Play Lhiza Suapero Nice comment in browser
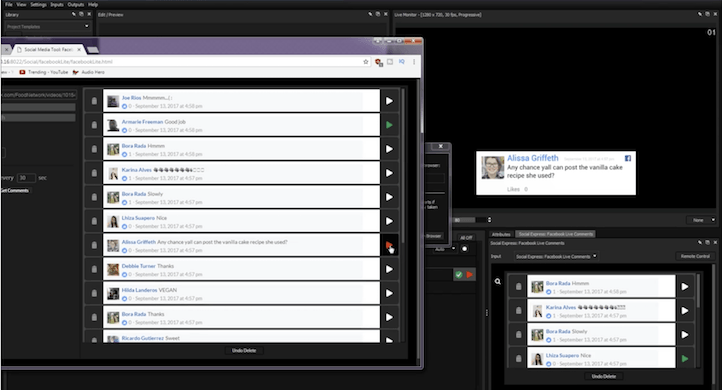The image size is (722, 390). (x=389, y=221)
